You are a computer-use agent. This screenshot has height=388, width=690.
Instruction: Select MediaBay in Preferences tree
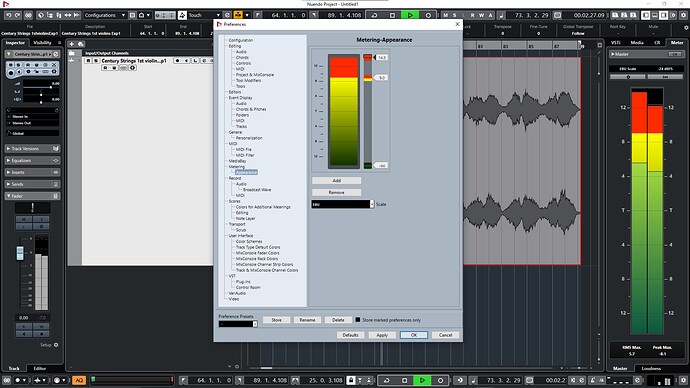[x=237, y=161]
